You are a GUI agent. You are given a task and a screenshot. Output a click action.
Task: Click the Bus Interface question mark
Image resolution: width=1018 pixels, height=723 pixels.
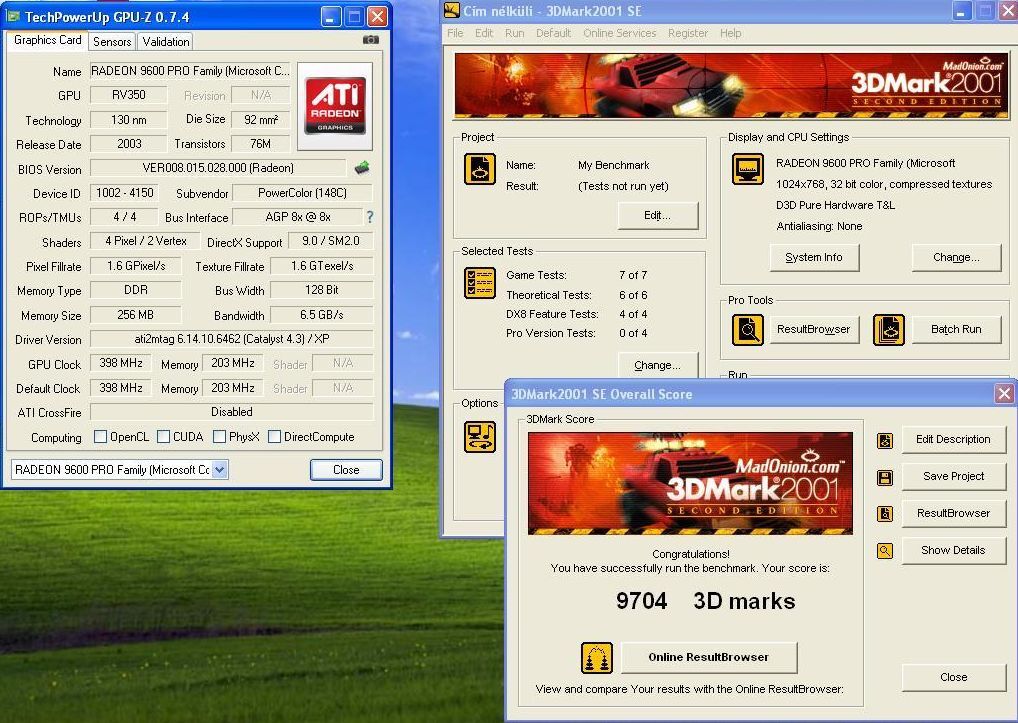(x=369, y=217)
